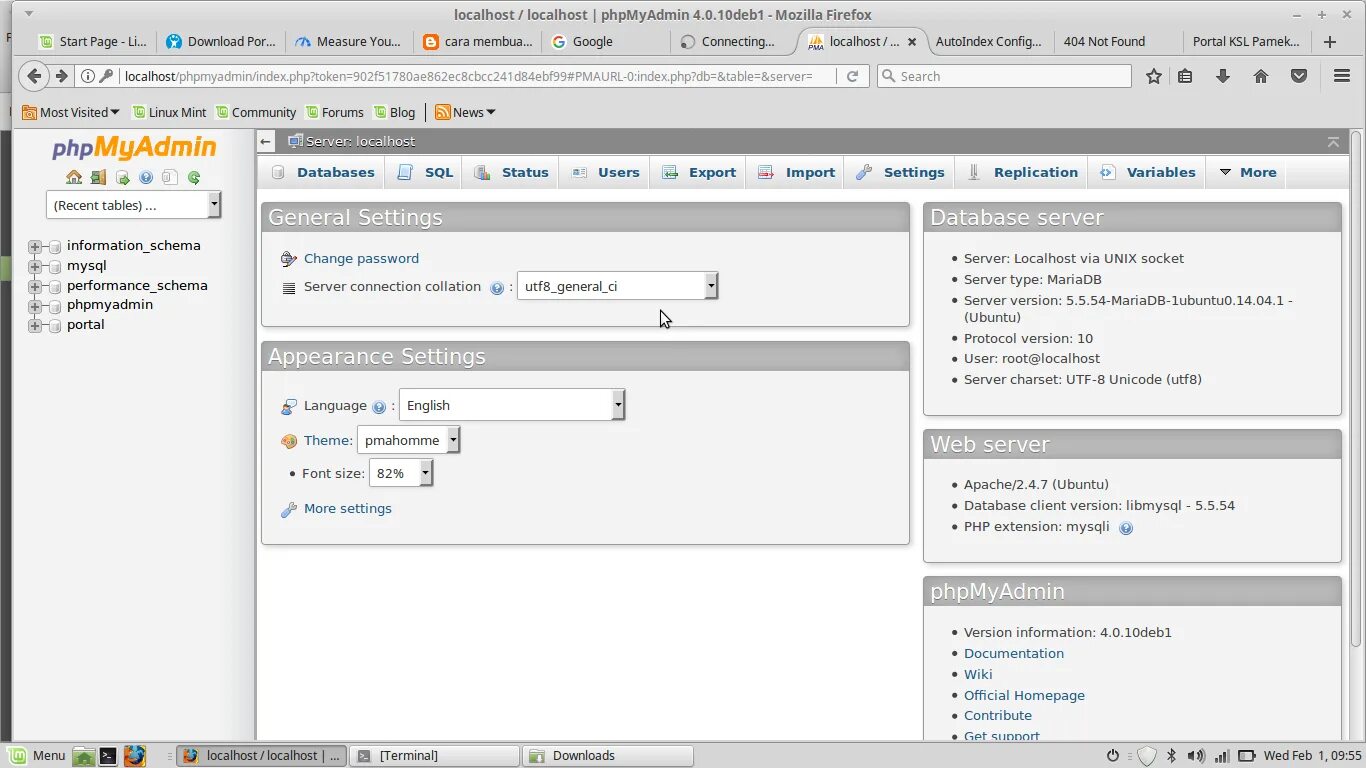Open the More tab dropdown
The width and height of the screenshot is (1366, 768).
1247,172
